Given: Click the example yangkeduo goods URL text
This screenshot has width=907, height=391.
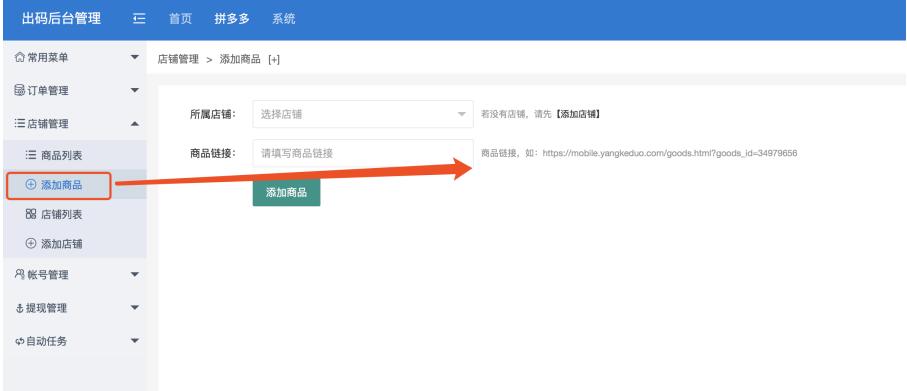Looking at the screenshot, I should tap(670, 153).
